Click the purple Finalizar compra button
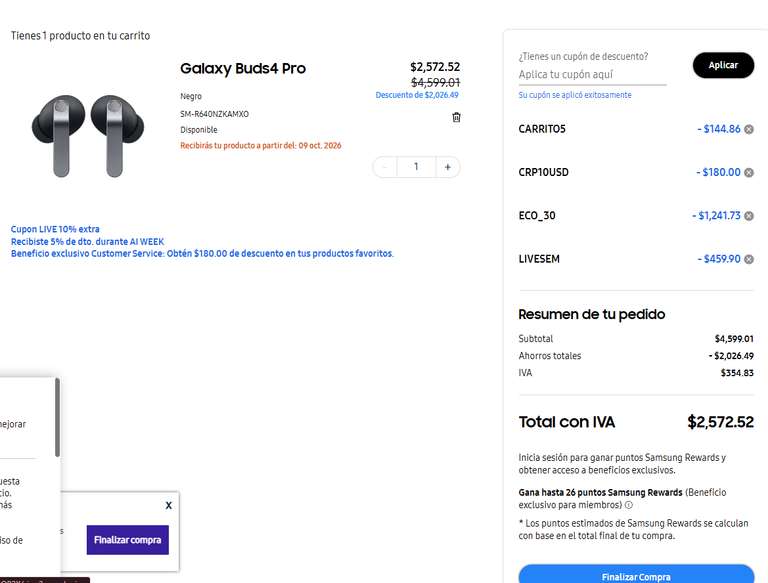Screen dimensions: 768x583 coord(127,540)
